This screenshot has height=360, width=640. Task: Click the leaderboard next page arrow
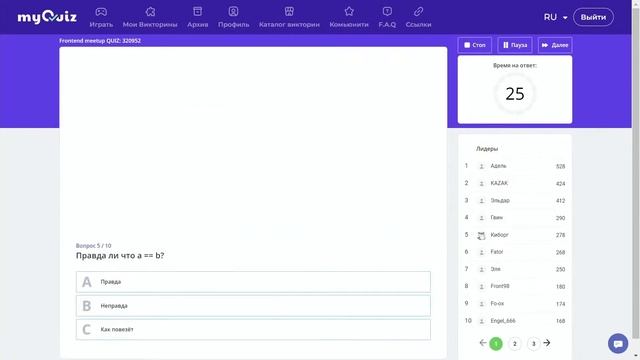pos(547,343)
